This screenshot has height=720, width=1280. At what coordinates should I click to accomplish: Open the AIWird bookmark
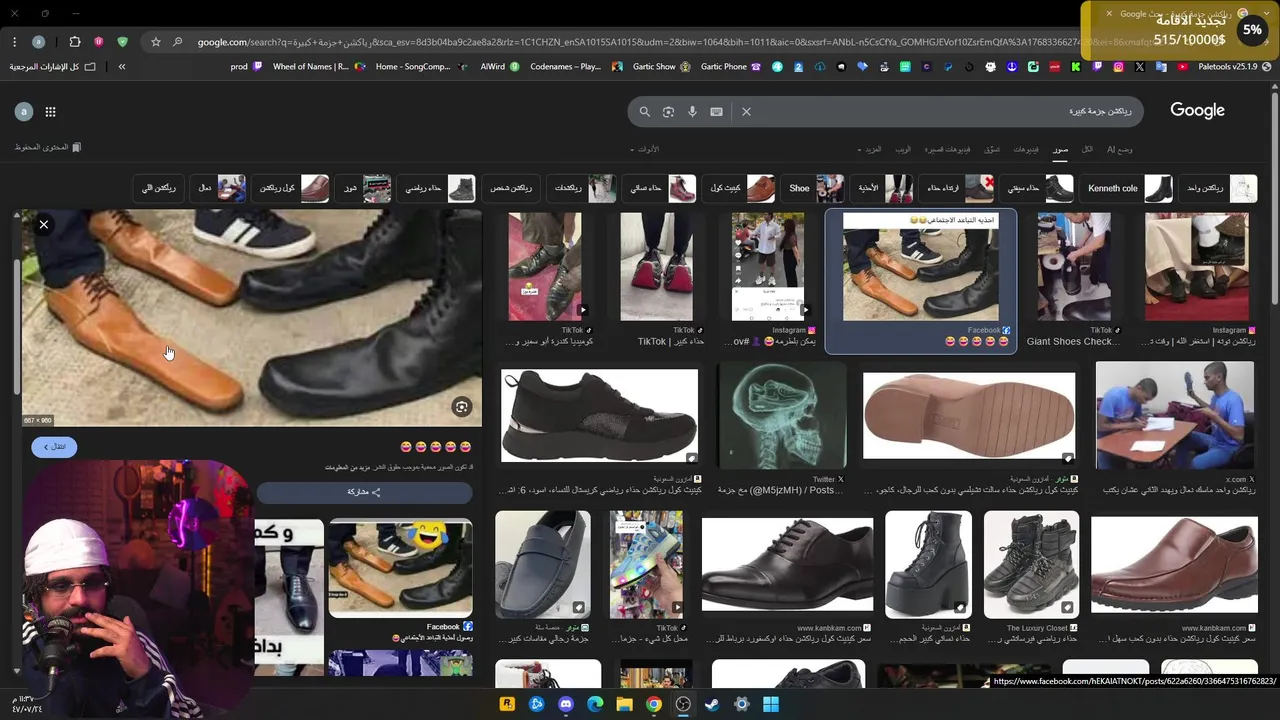[x=500, y=67]
